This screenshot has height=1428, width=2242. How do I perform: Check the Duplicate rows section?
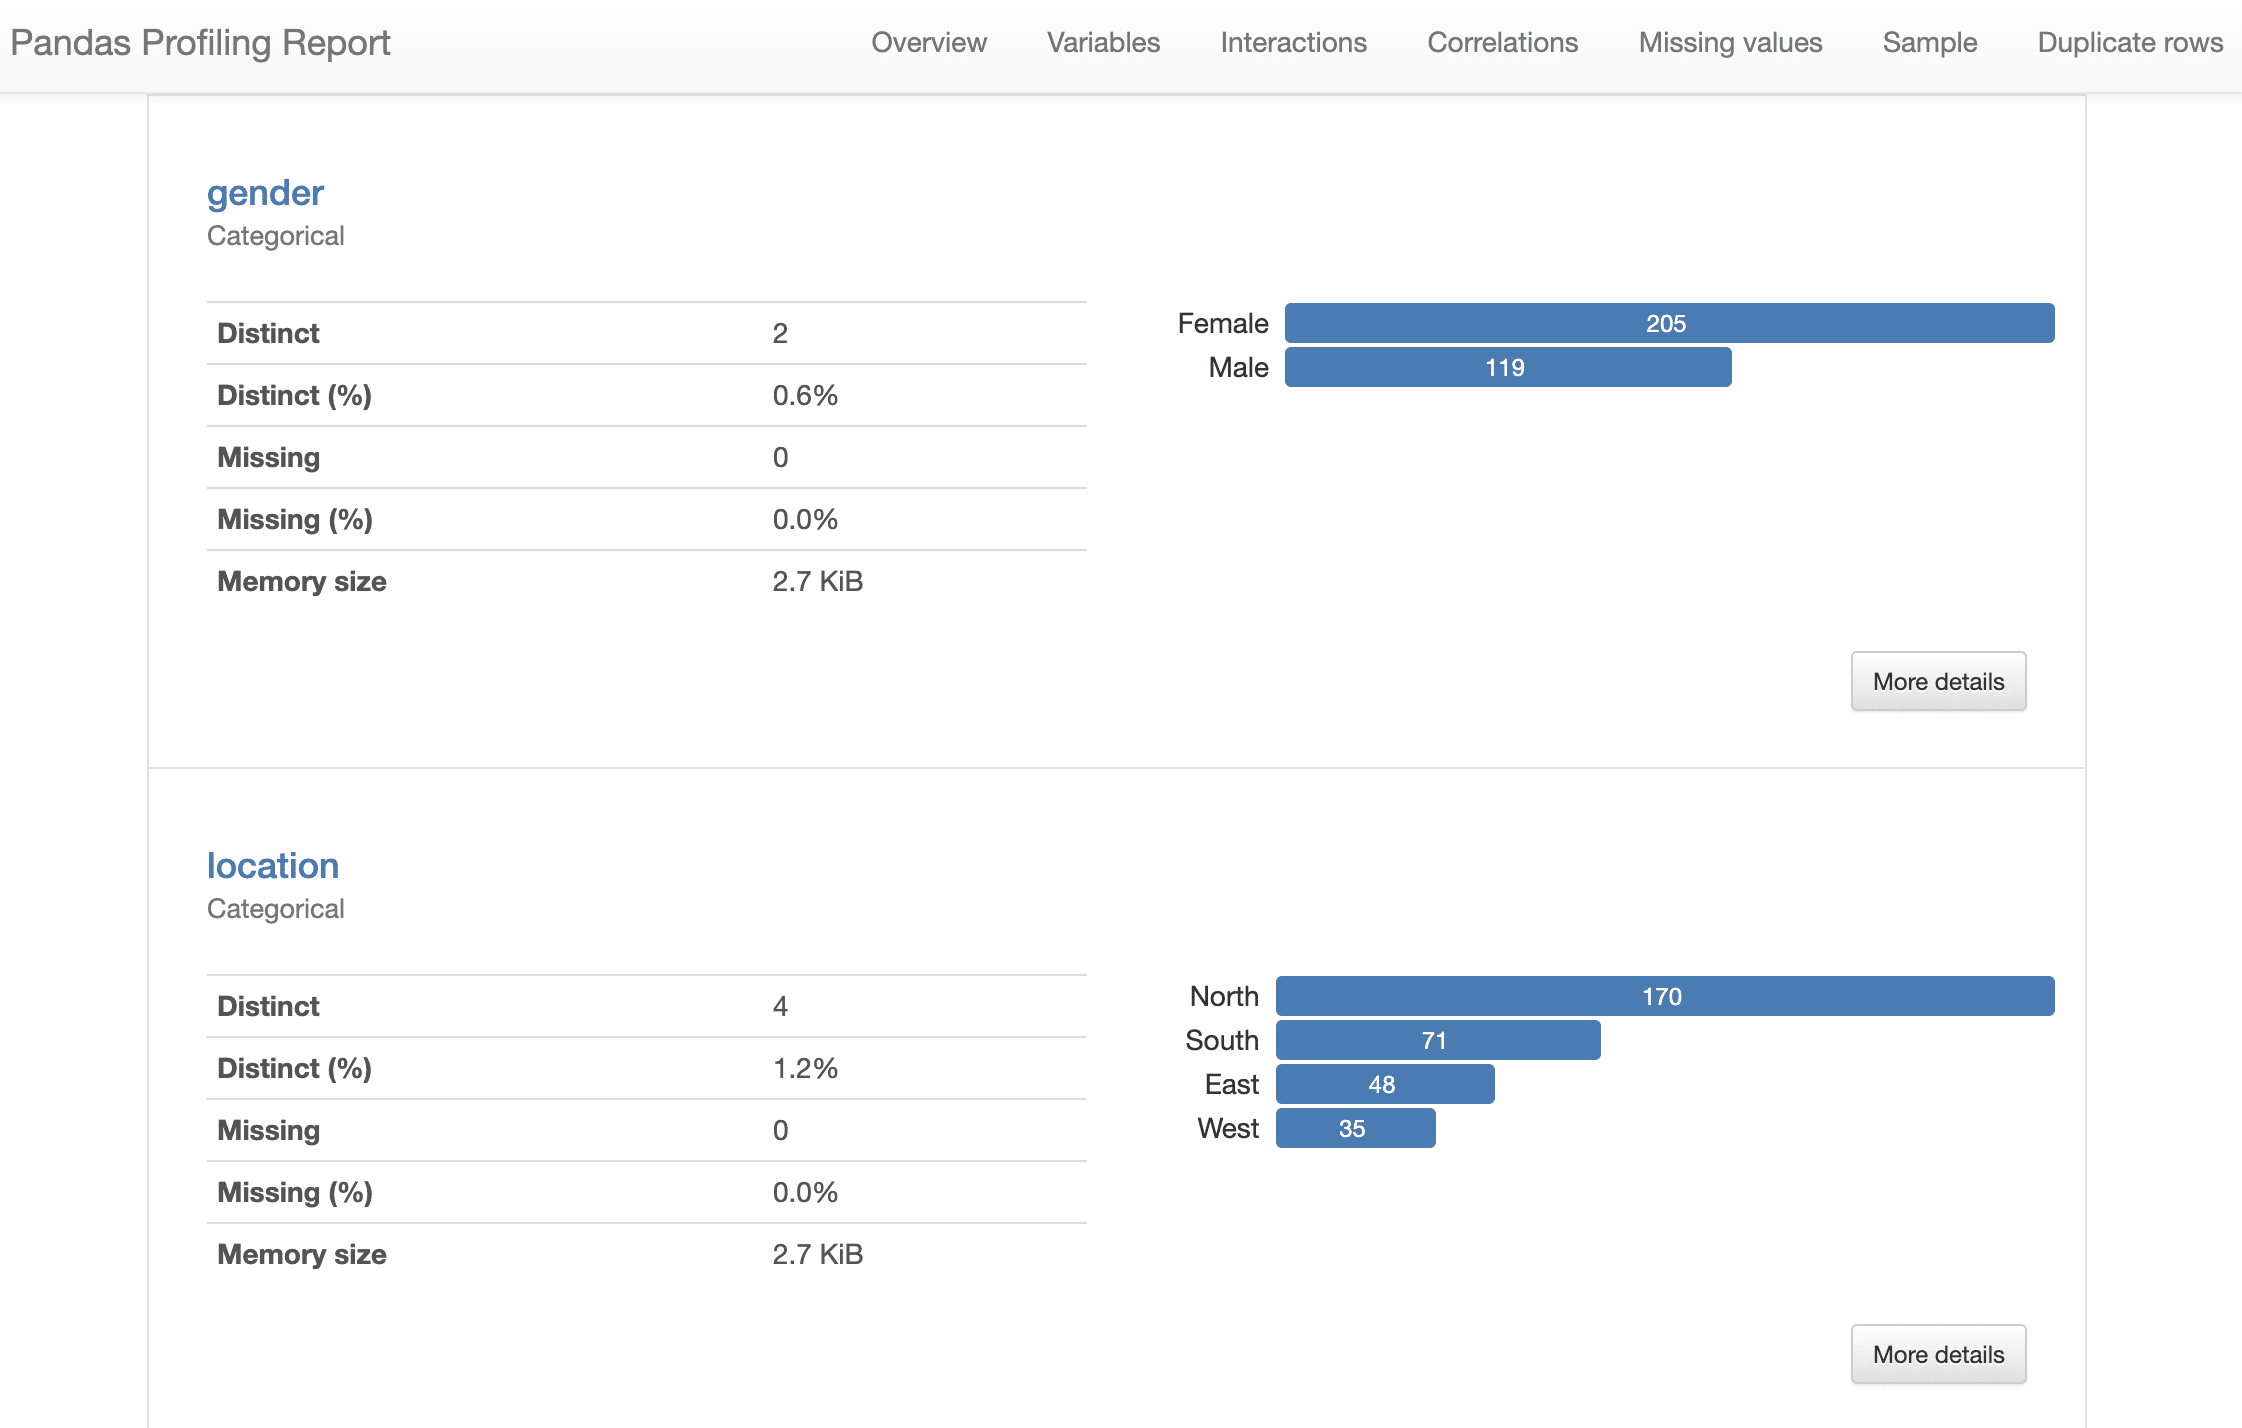click(2130, 43)
